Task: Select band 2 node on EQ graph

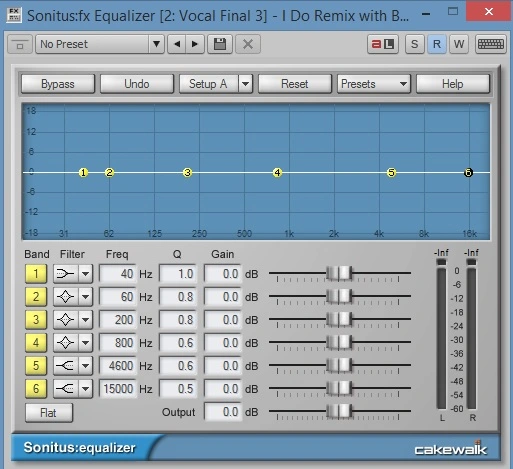Action: click(109, 173)
